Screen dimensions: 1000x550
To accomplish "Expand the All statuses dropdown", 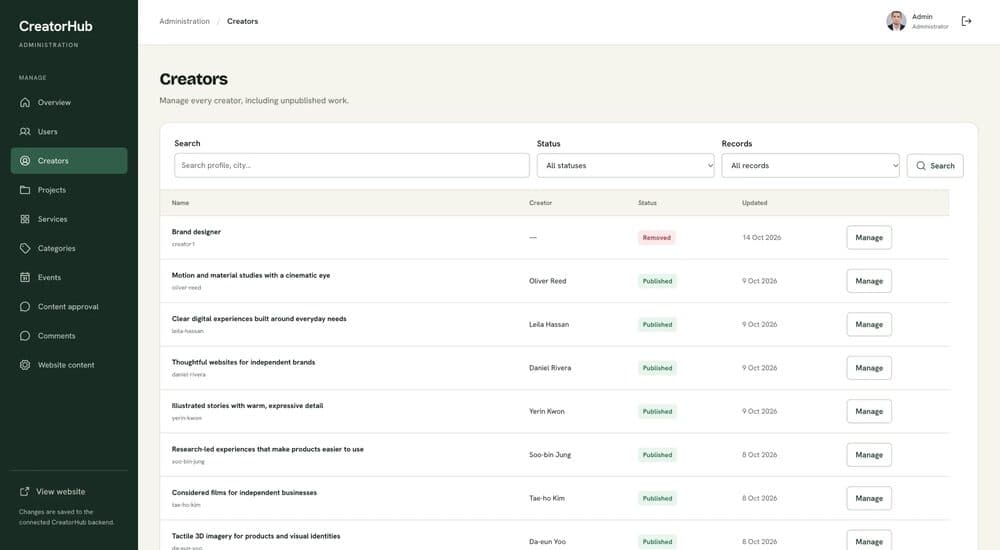I will pyautogui.click(x=626, y=165).
